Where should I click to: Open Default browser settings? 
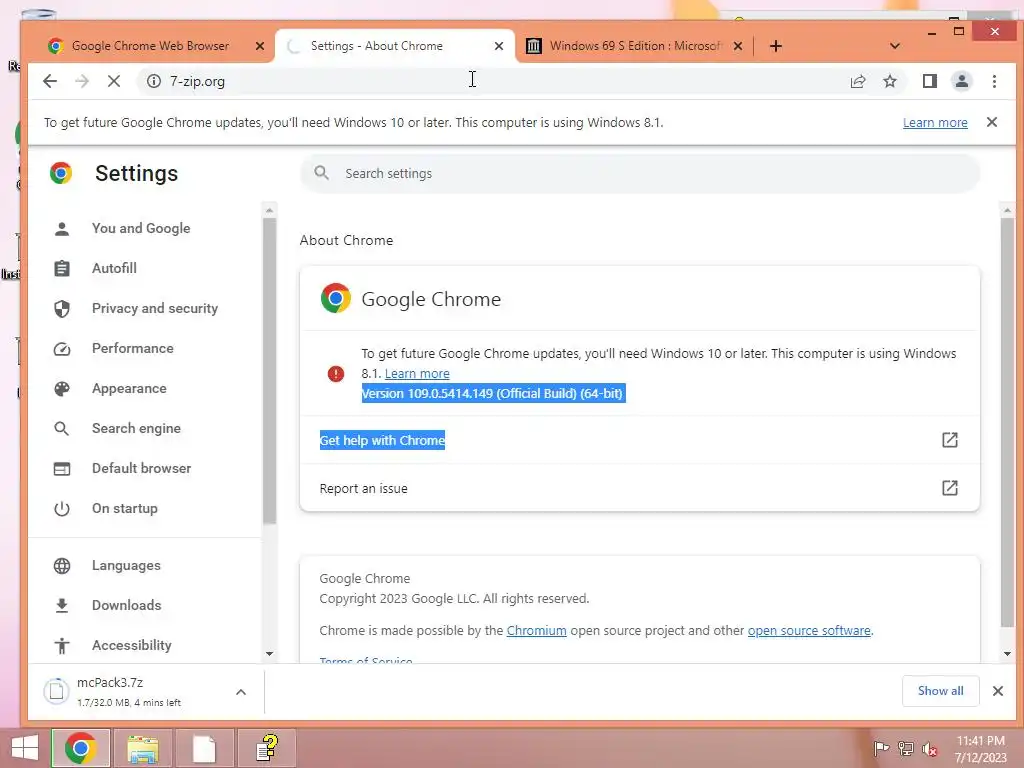click(x=141, y=468)
